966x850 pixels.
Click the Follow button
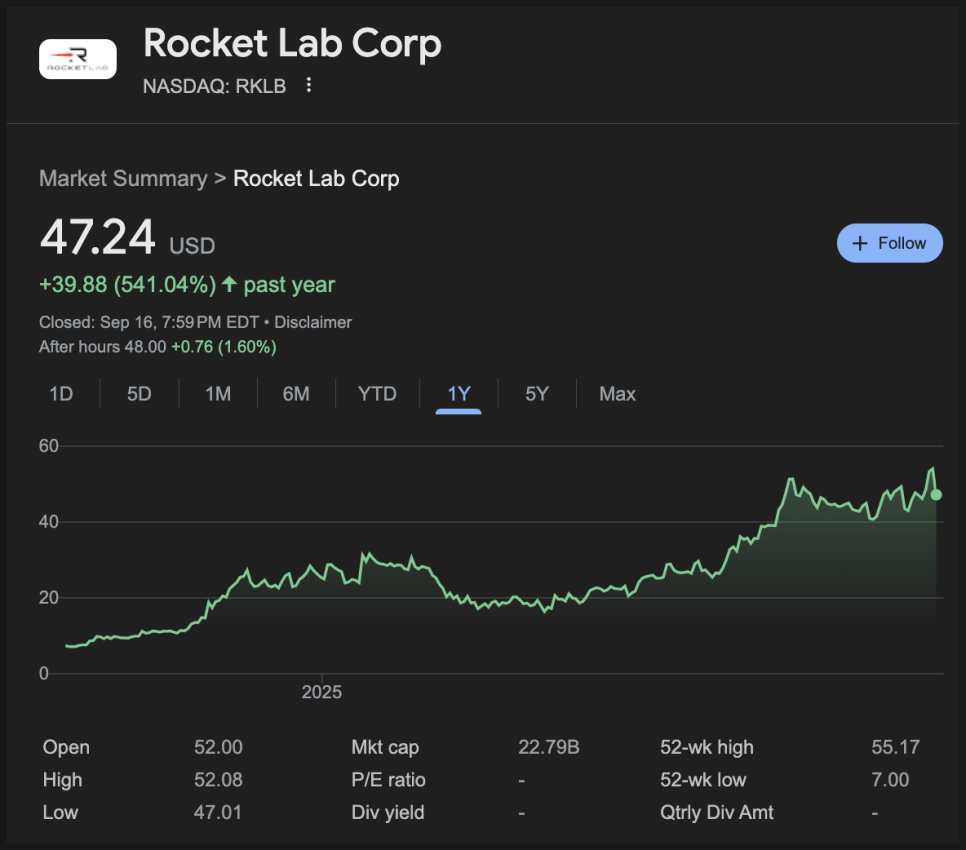pos(890,243)
